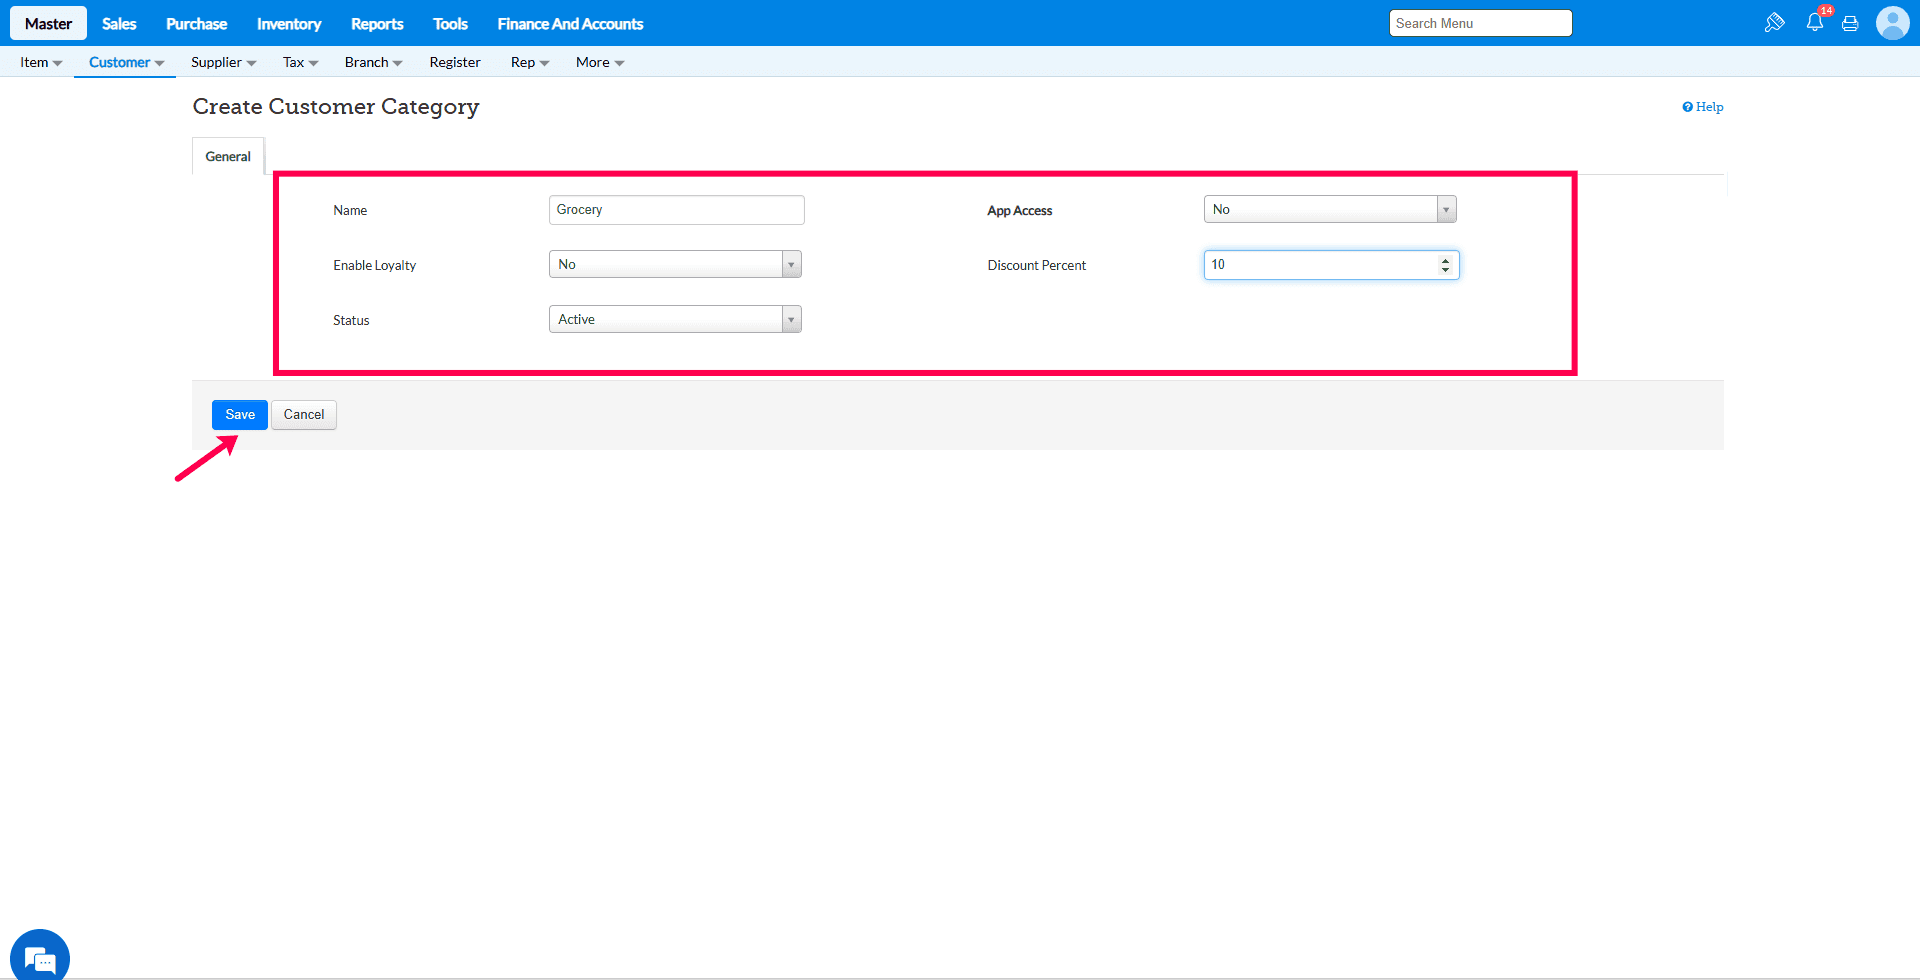Select the General tab
This screenshot has height=980, width=1920.
pyautogui.click(x=228, y=156)
